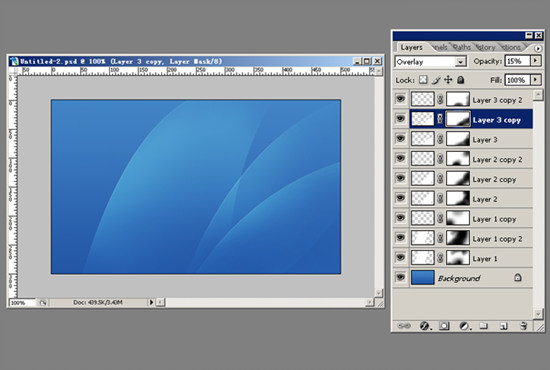
Task: Select the Layer 3 copy mask thumbnail
Action: [458, 119]
